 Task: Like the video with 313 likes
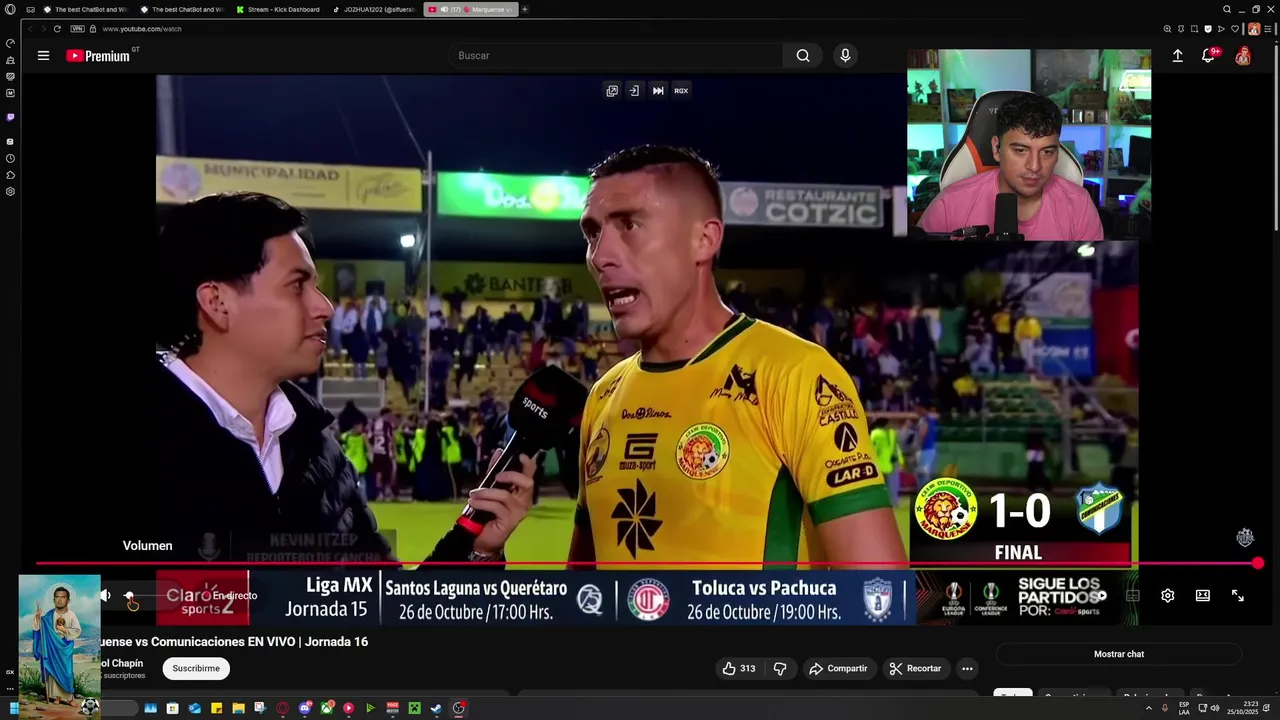pos(739,668)
